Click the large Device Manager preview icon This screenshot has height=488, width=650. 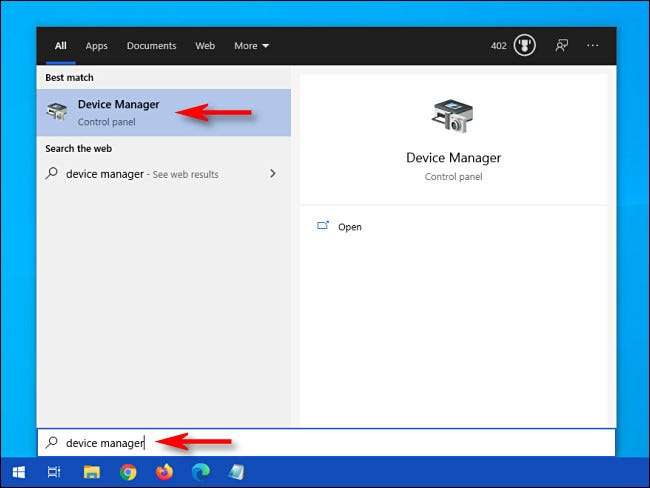click(453, 116)
